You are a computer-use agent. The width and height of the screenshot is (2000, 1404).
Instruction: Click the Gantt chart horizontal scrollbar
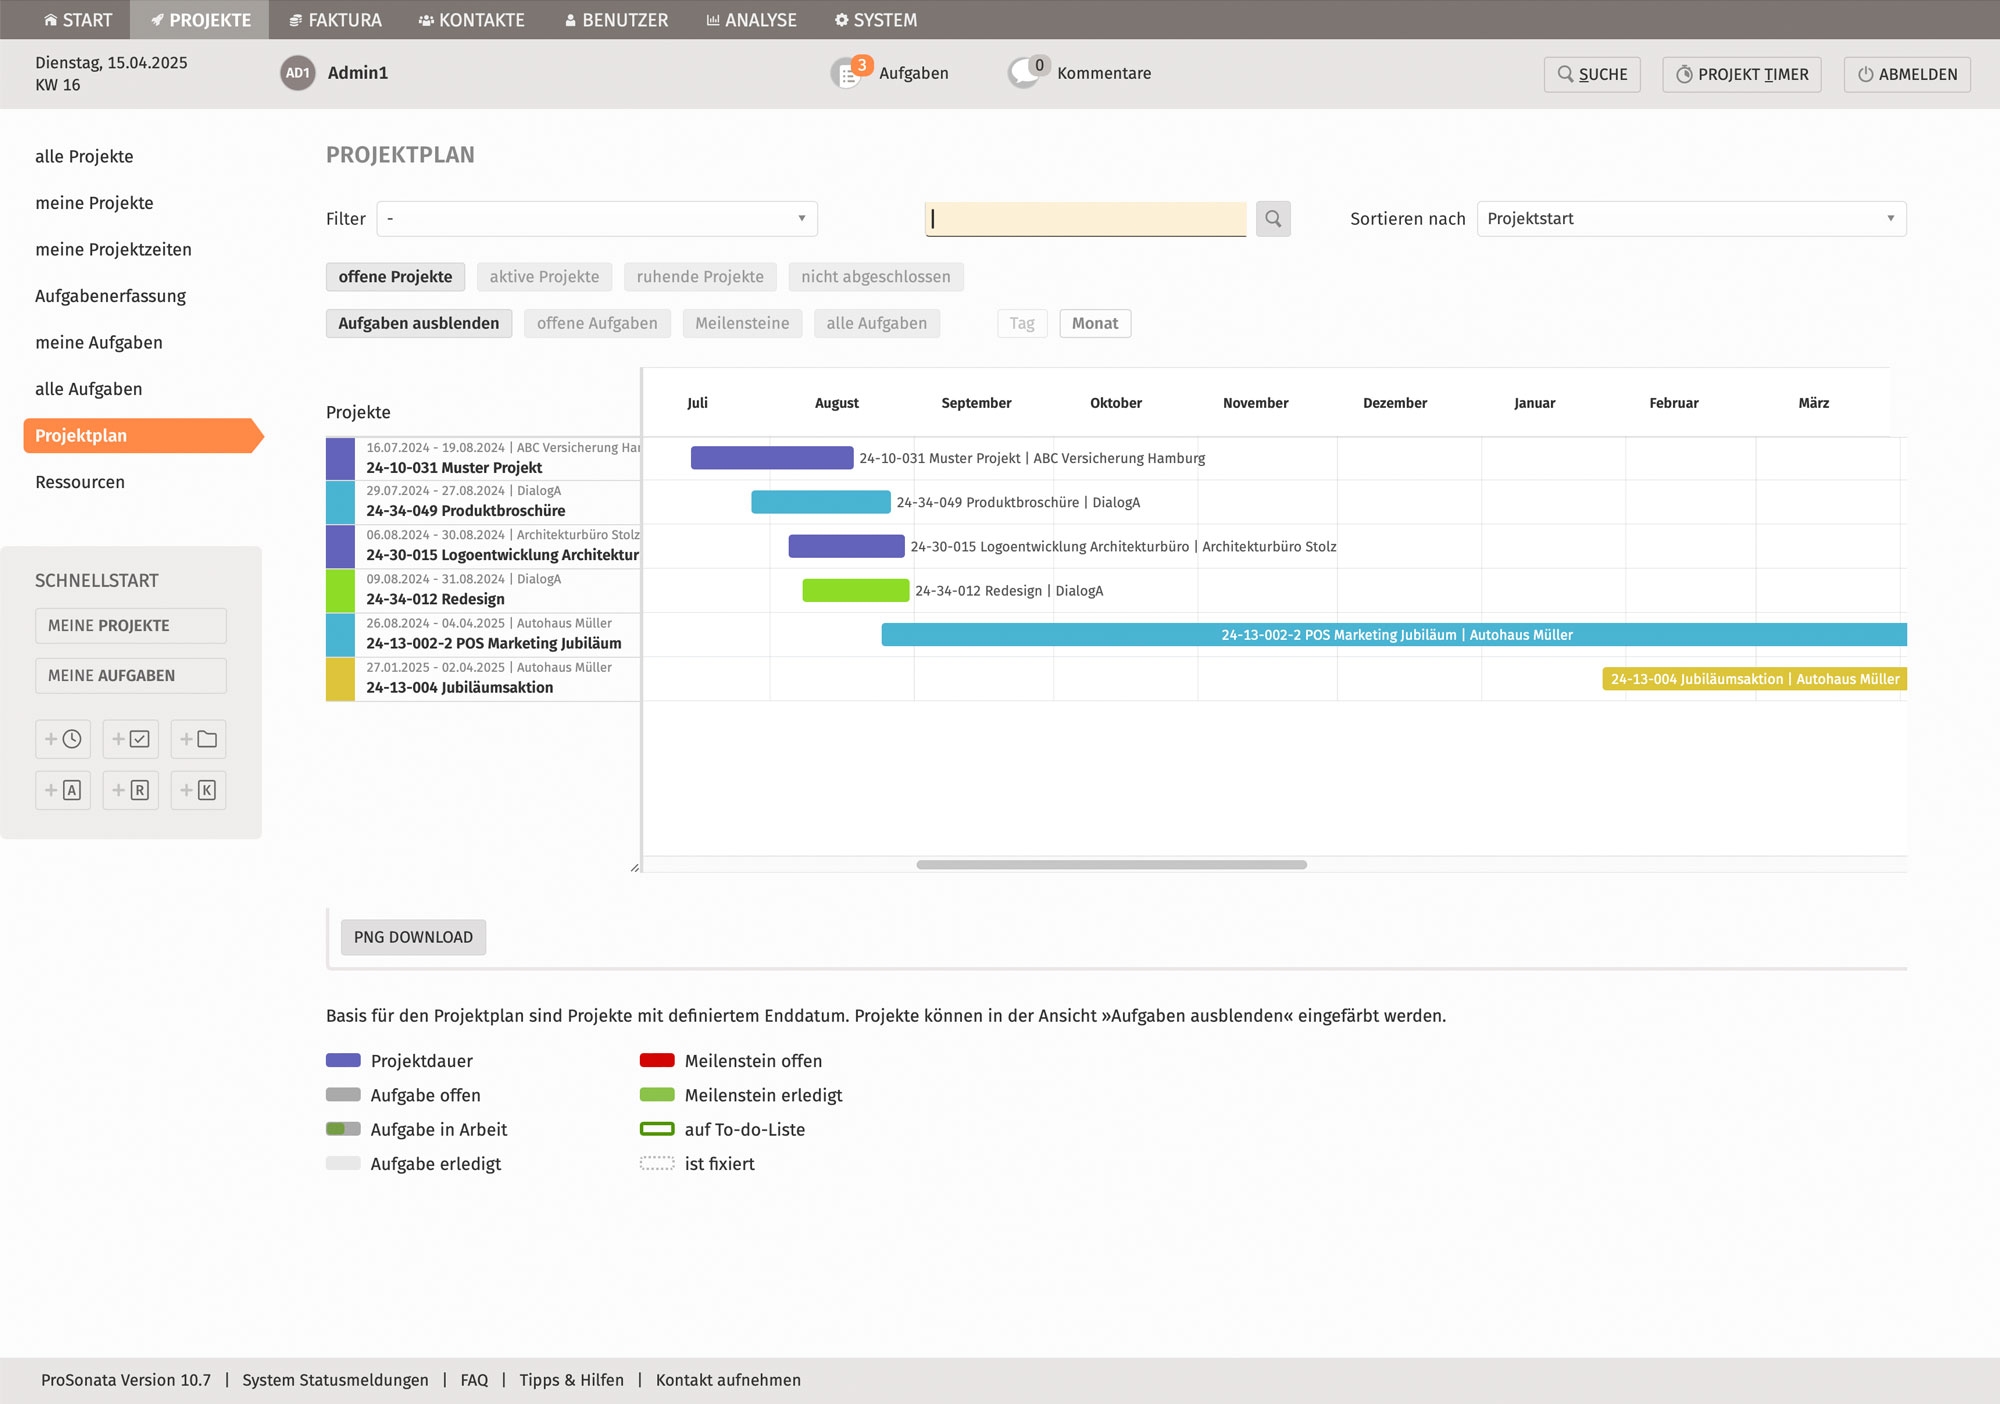1111,864
